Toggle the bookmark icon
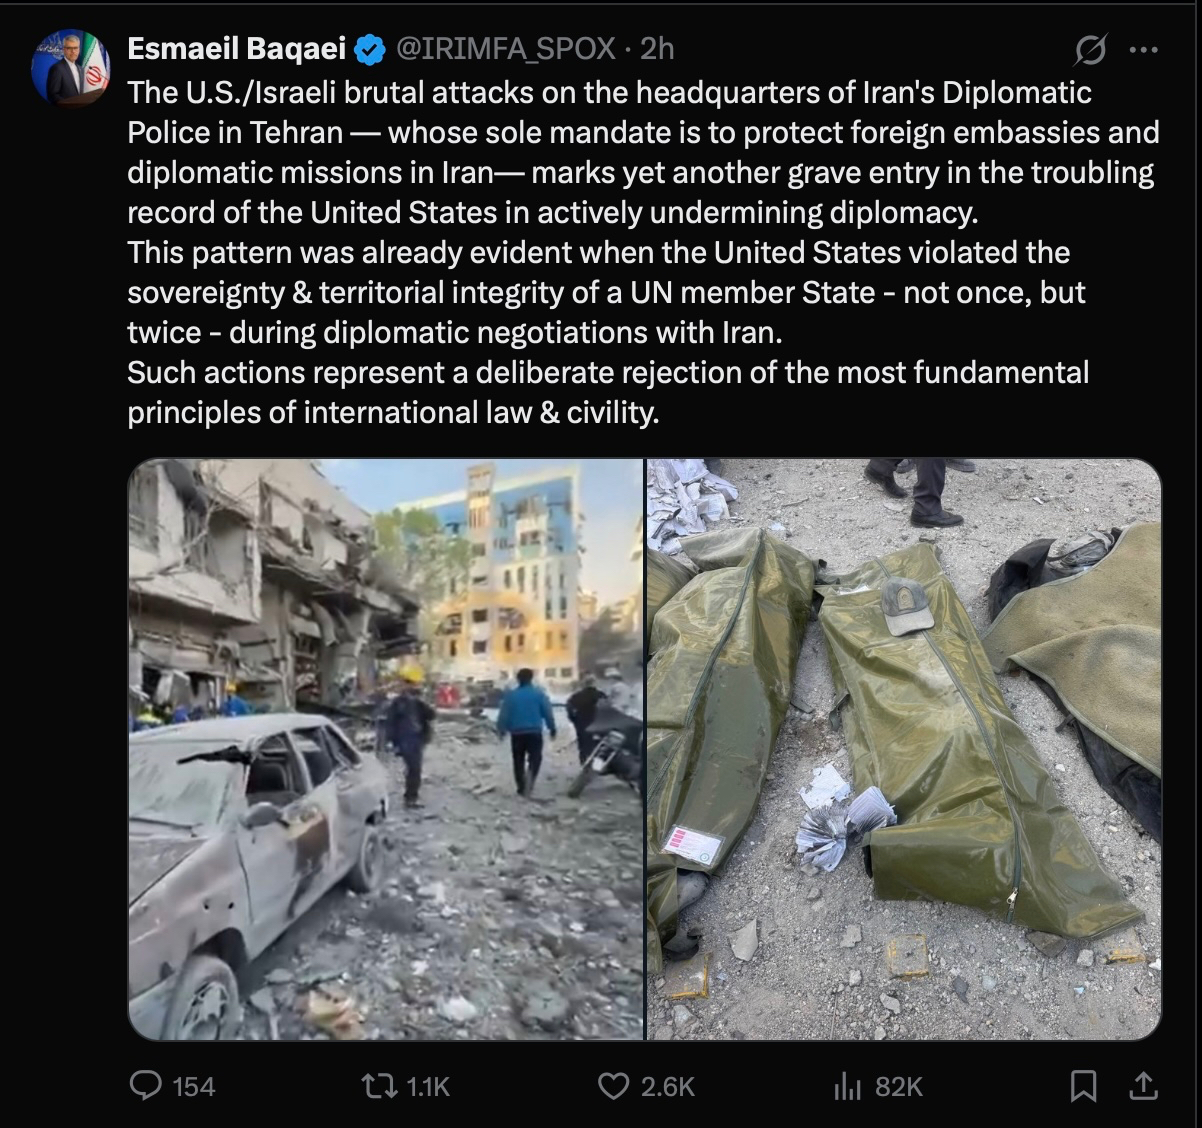 1083,1086
